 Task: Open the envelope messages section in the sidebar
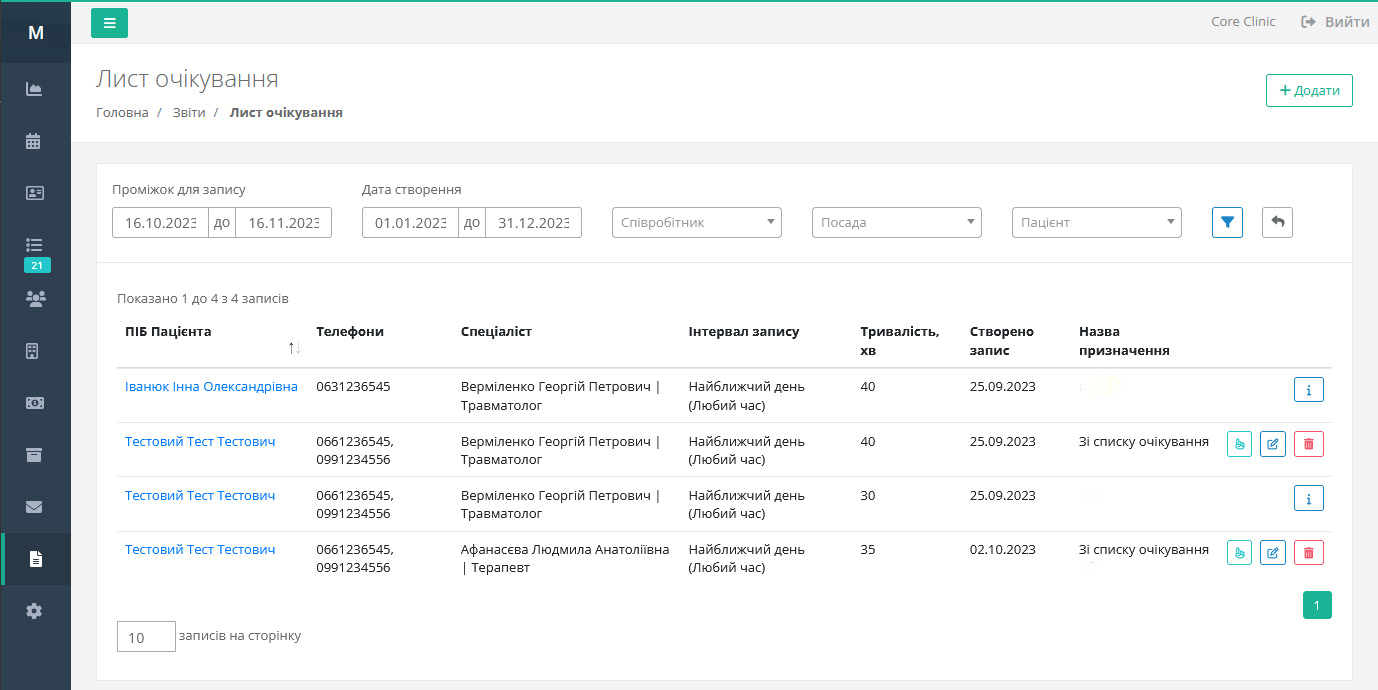pos(35,507)
